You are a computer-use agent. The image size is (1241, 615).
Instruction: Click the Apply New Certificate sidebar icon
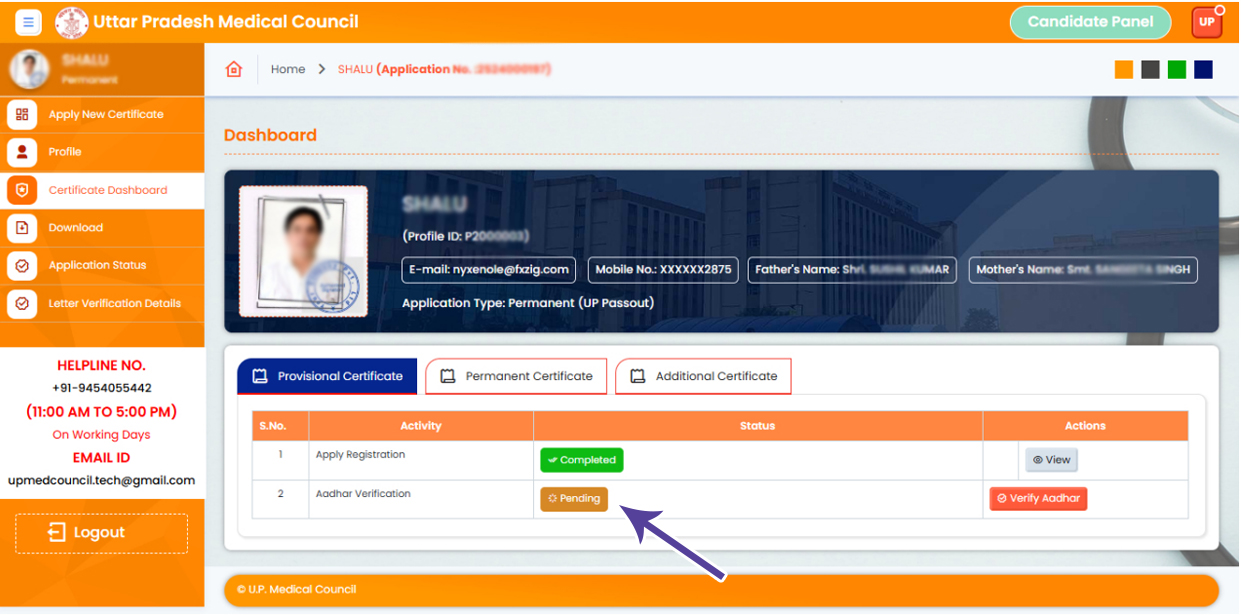(x=22, y=114)
